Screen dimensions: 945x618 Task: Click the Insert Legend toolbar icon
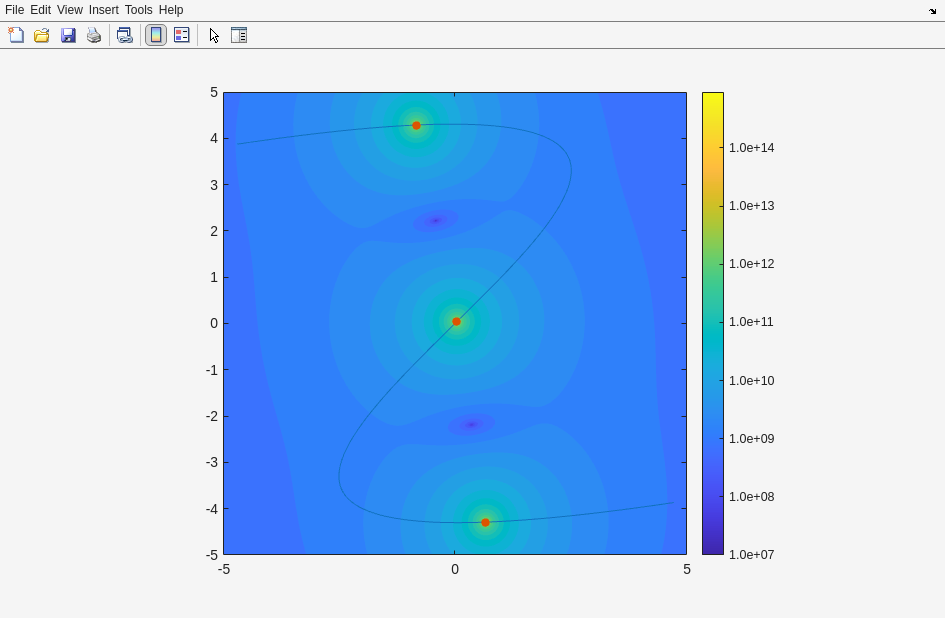181,35
